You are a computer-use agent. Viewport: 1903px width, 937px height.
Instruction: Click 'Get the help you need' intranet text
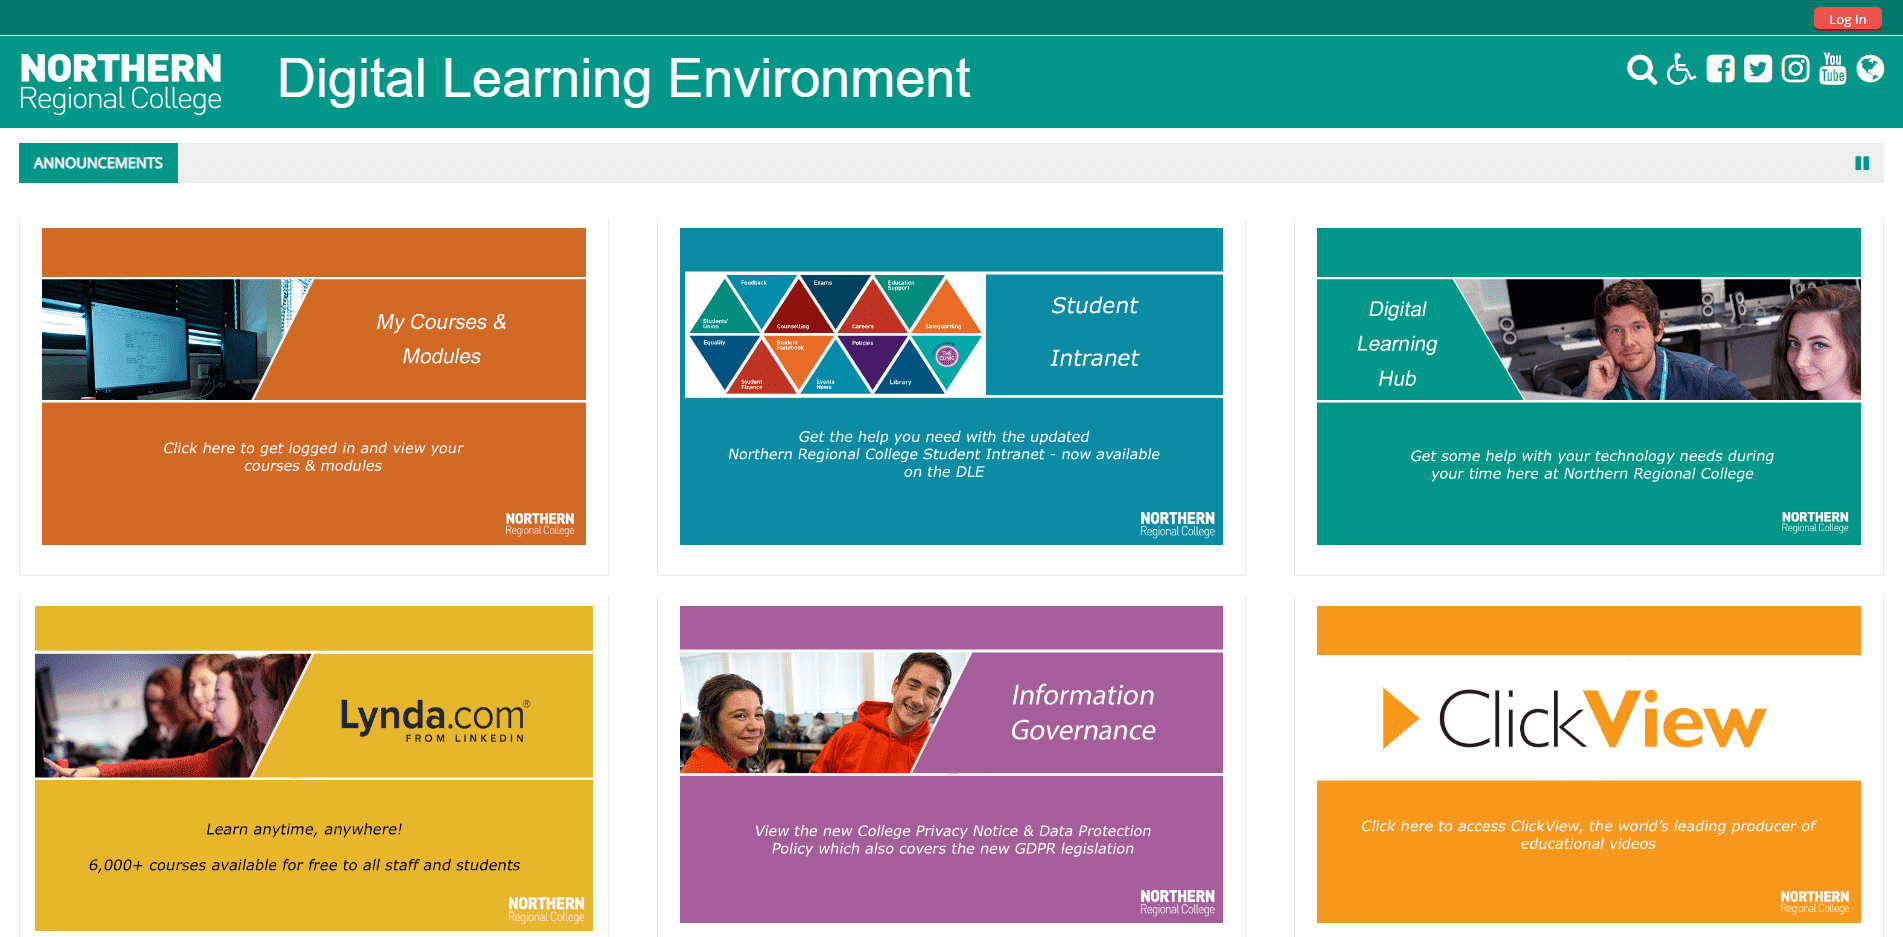point(944,454)
